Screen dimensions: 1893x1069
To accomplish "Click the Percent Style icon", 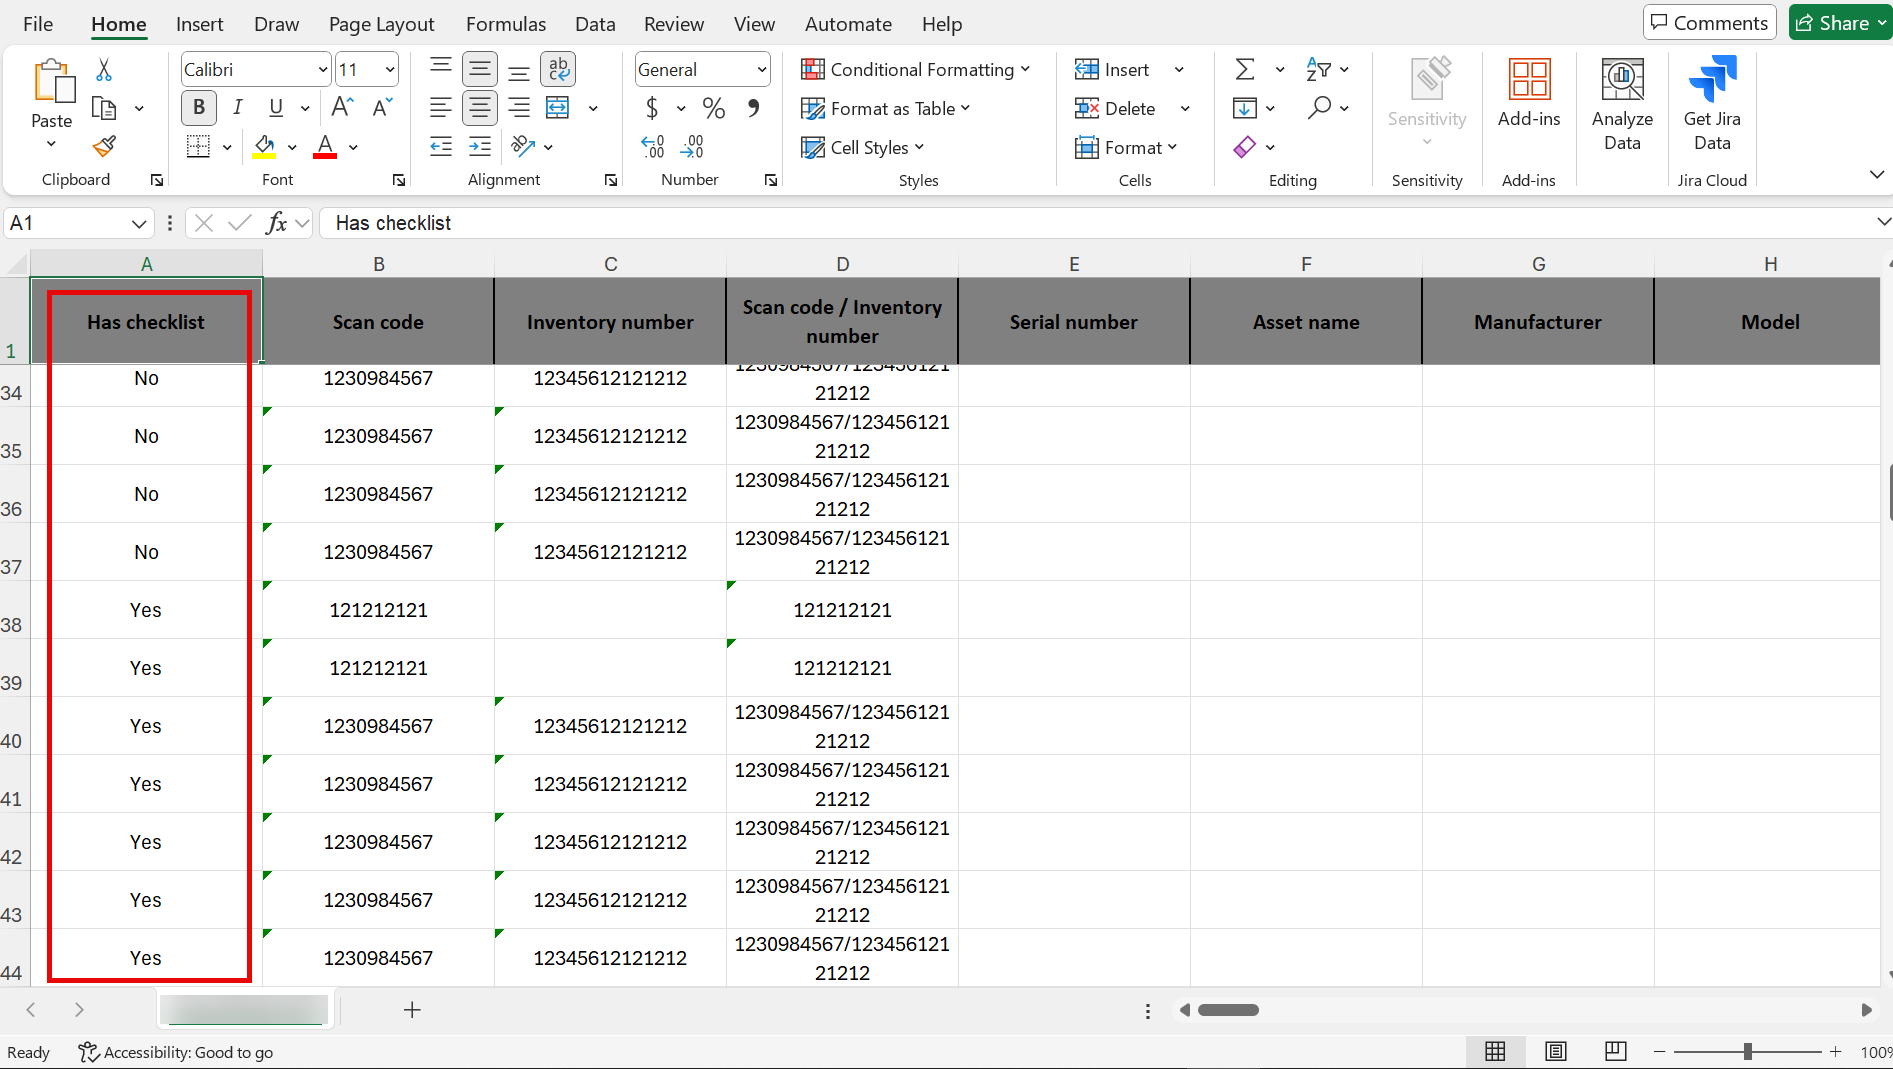I will click(x=713, y=108).
